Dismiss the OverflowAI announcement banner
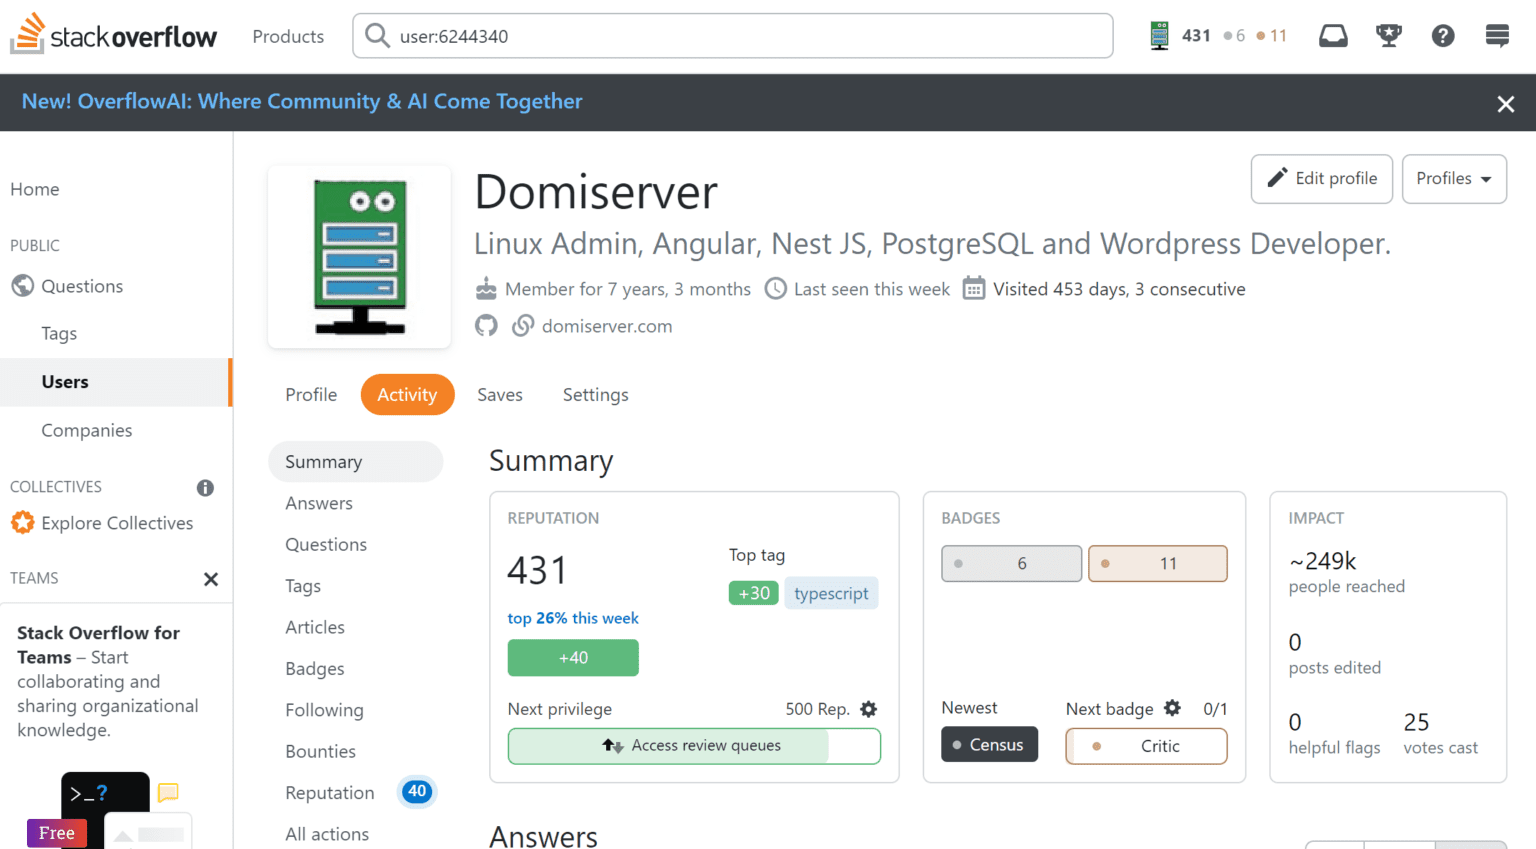Image resolution: width=1536 pixels, height=849 pixels. click(1505, 104)
